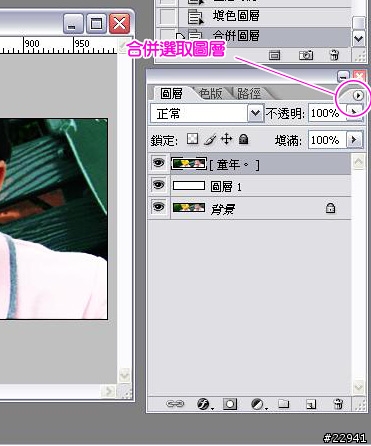Hide the 背景 layer eye icon
The width and height of the screenshot is (371, 446).
tap(158, 207)
